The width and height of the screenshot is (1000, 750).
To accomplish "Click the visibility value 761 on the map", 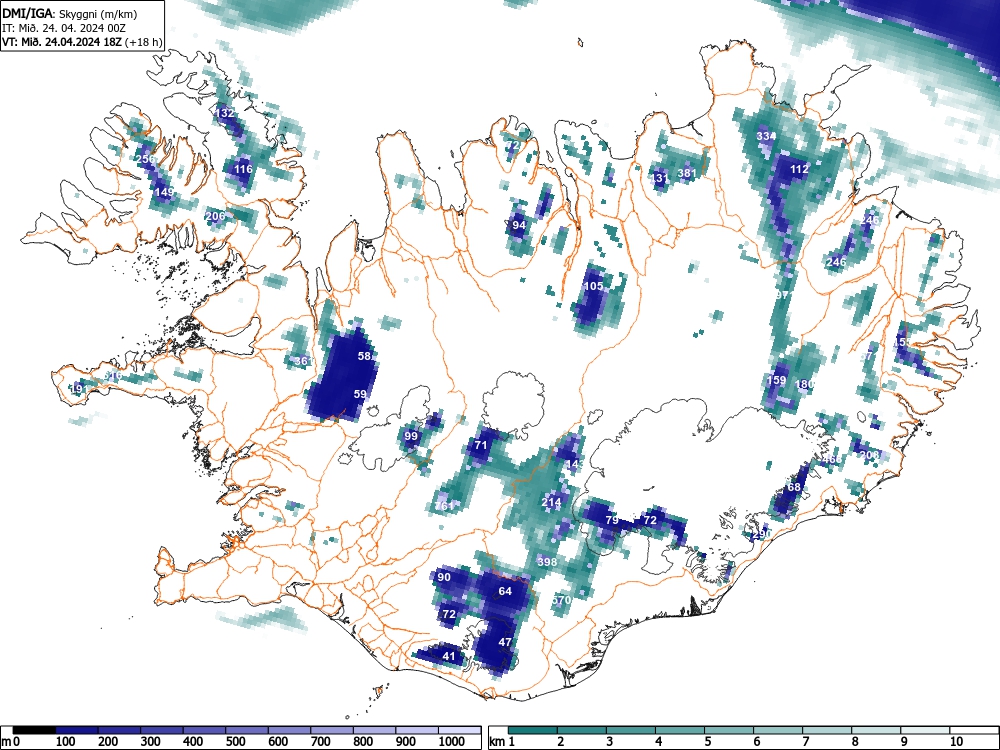I will [444, 506].
